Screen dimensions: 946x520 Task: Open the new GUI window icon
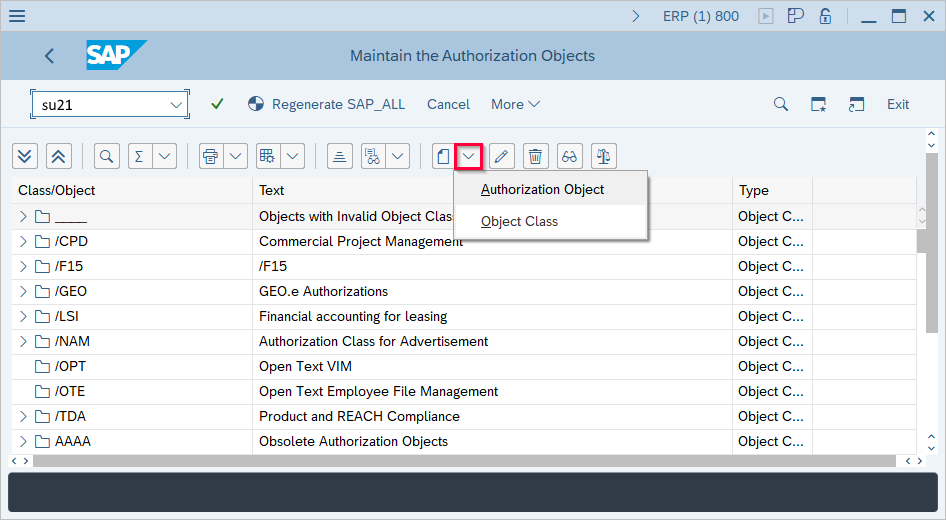(818, 104)
